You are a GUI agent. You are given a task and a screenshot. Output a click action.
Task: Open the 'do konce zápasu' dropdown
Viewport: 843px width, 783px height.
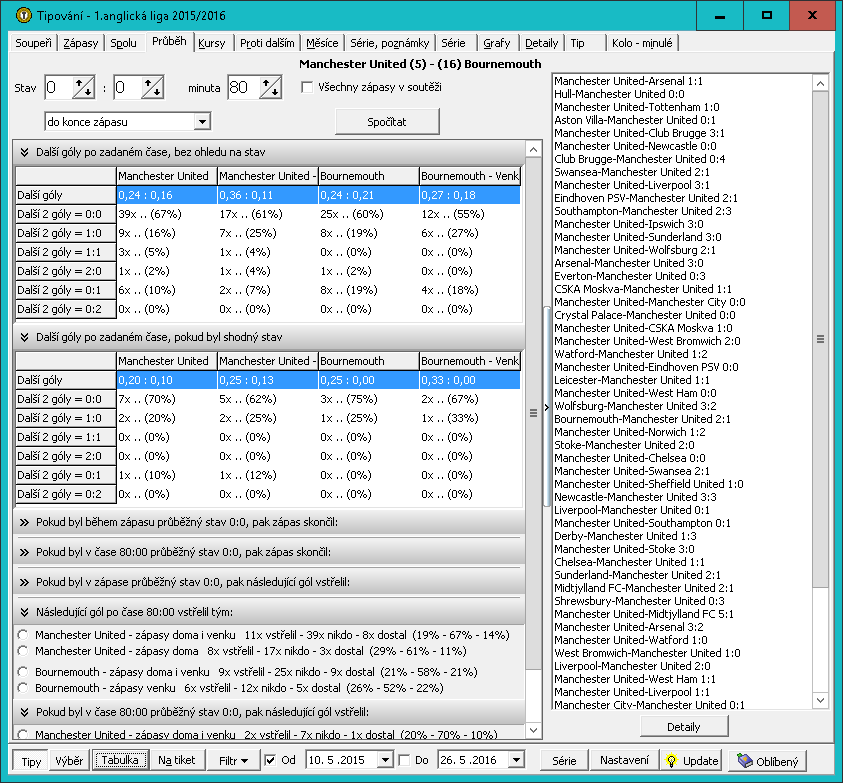[202, 122]
